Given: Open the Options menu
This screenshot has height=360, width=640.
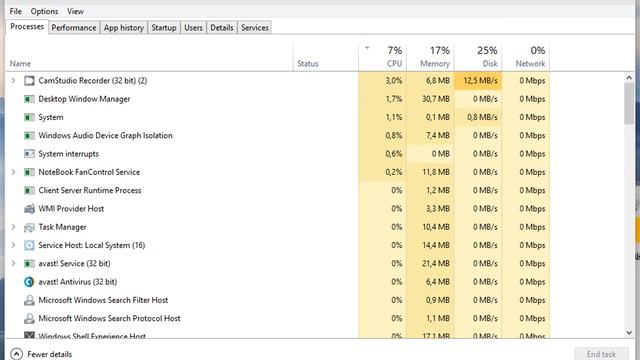Looking at the screenshot, I should (44, 11).
